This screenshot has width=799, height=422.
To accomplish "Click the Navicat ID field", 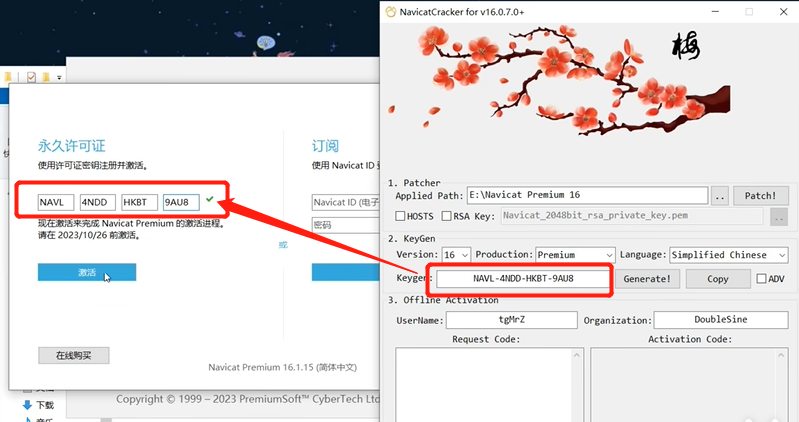I will pyautogui.click(x=345, y=202).
